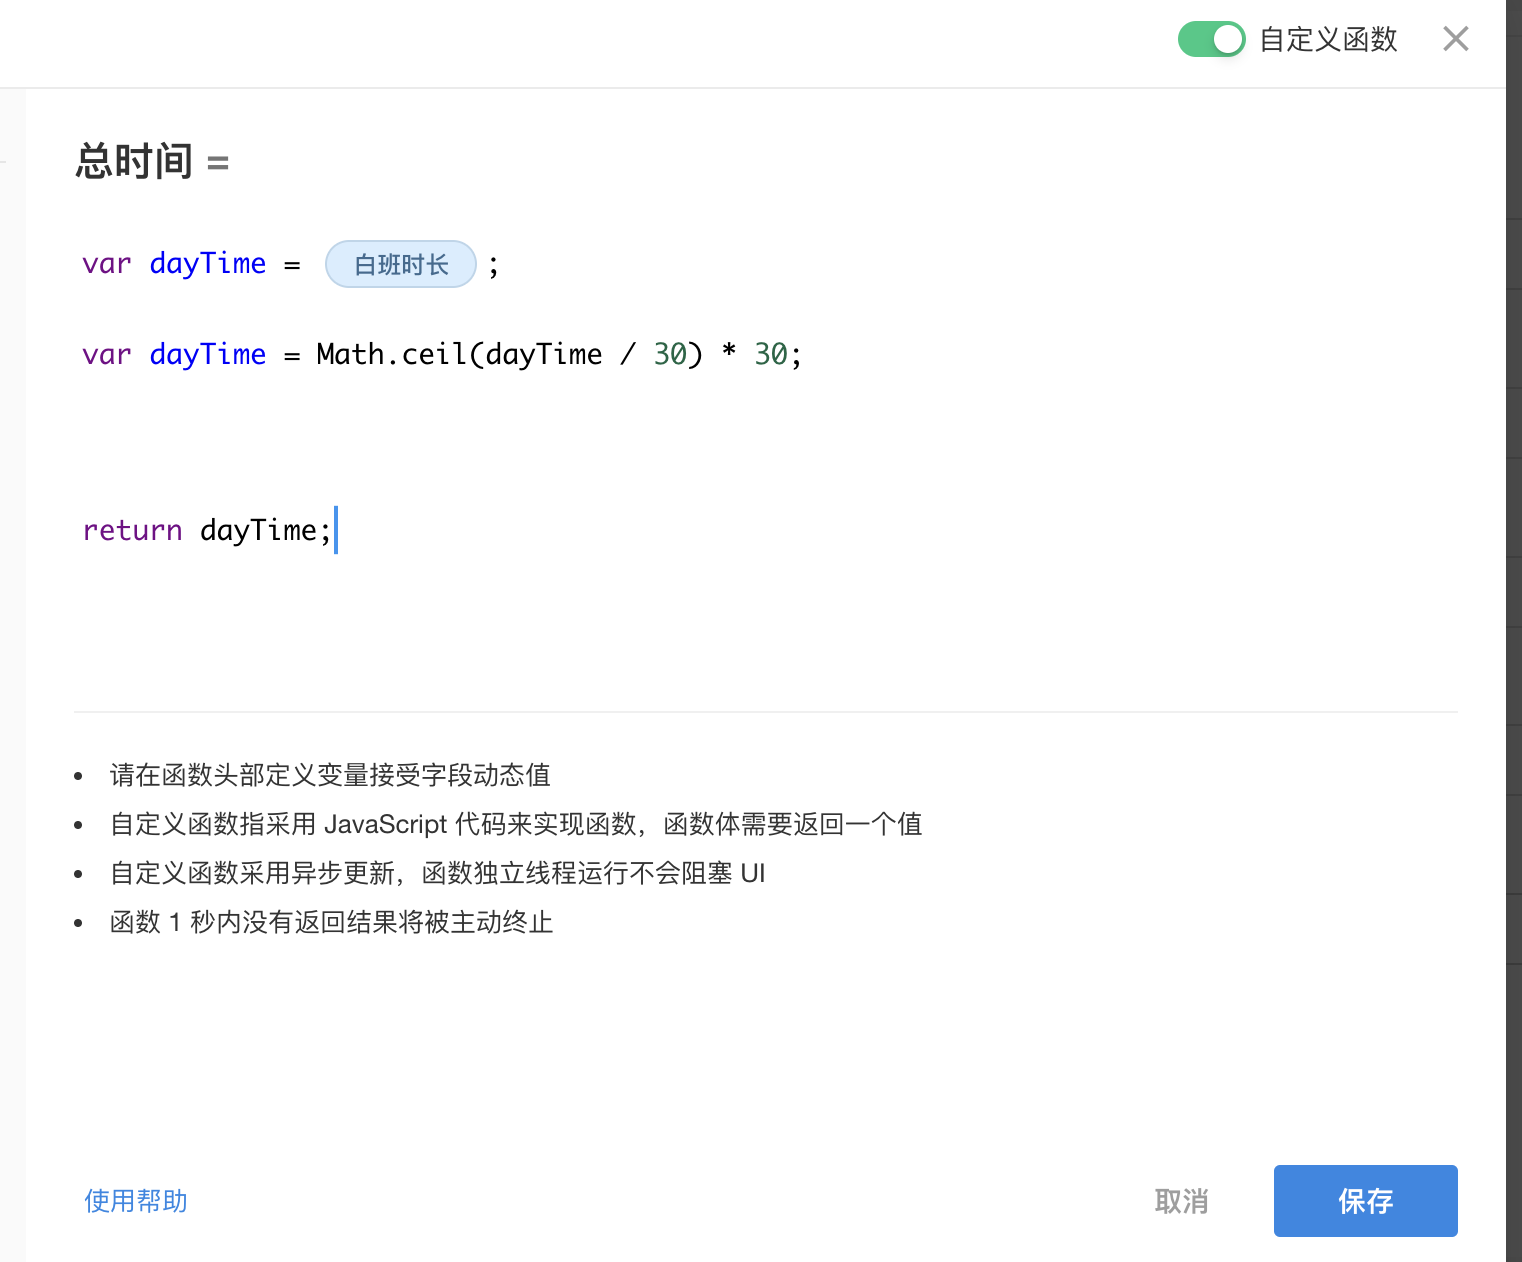
Task: Close the function editor dialog
Action: 1455,39
